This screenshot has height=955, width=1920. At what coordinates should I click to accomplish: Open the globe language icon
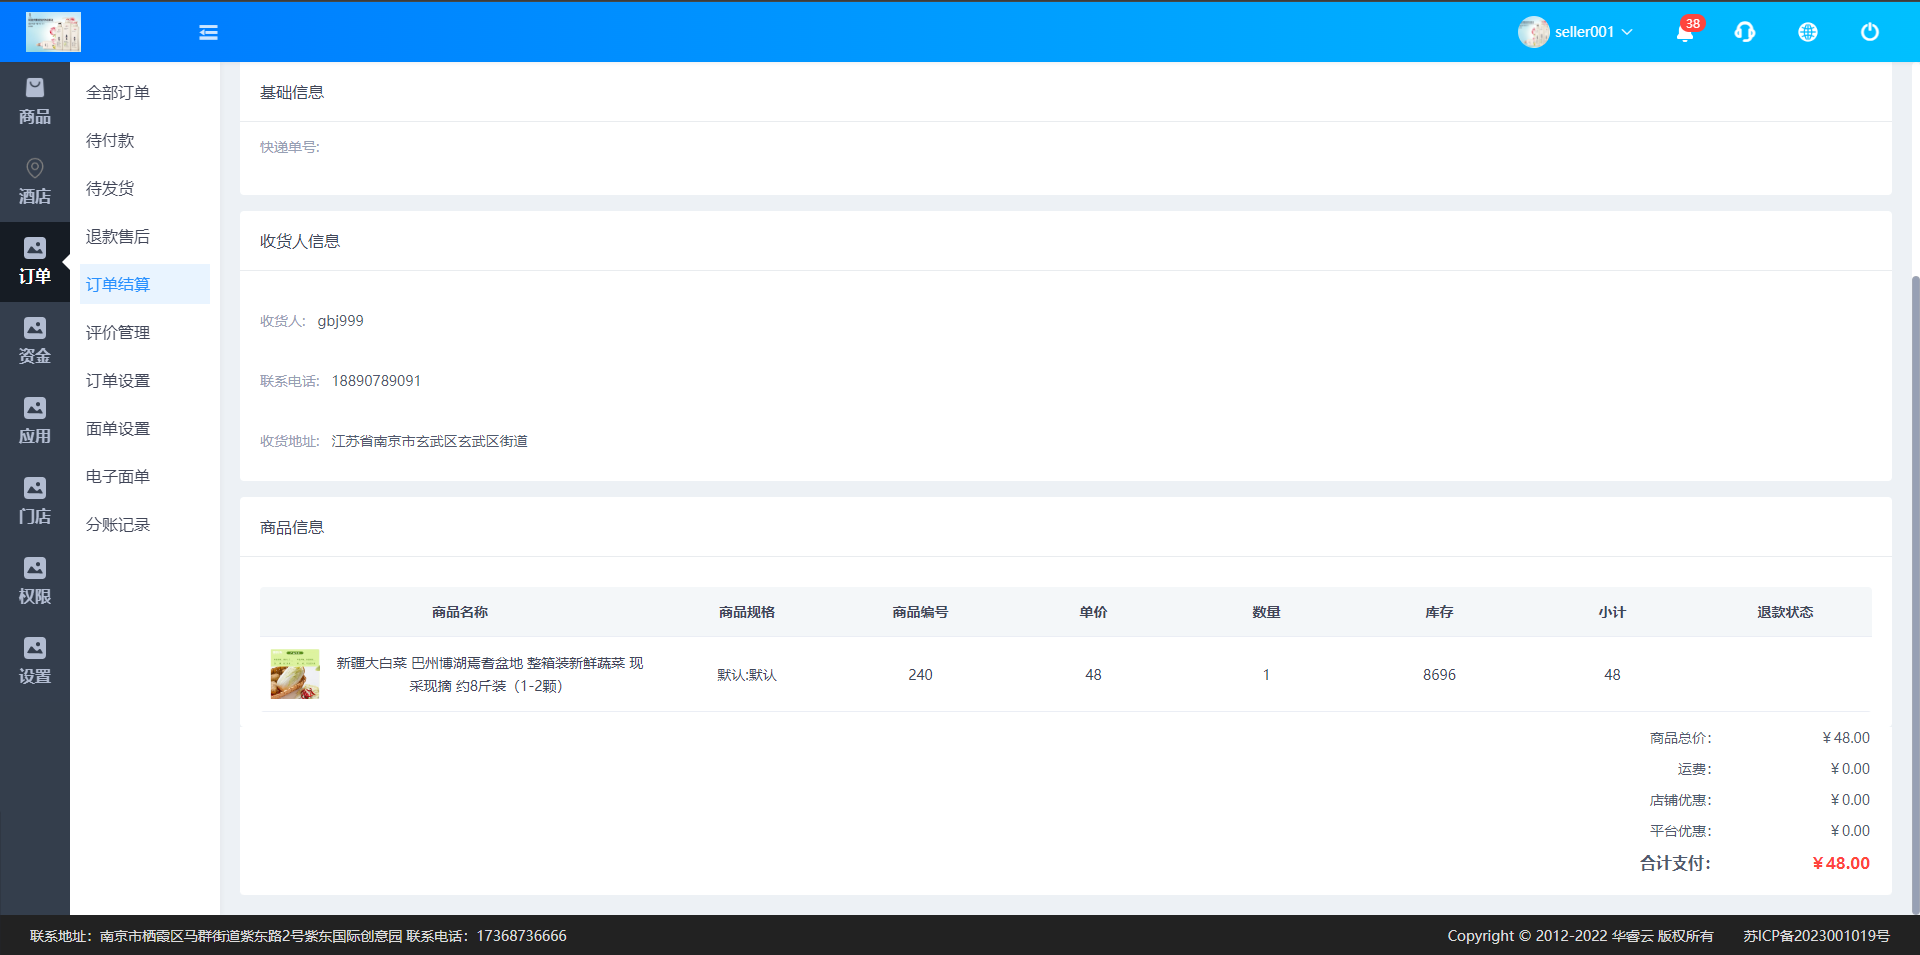(1807, 32)
